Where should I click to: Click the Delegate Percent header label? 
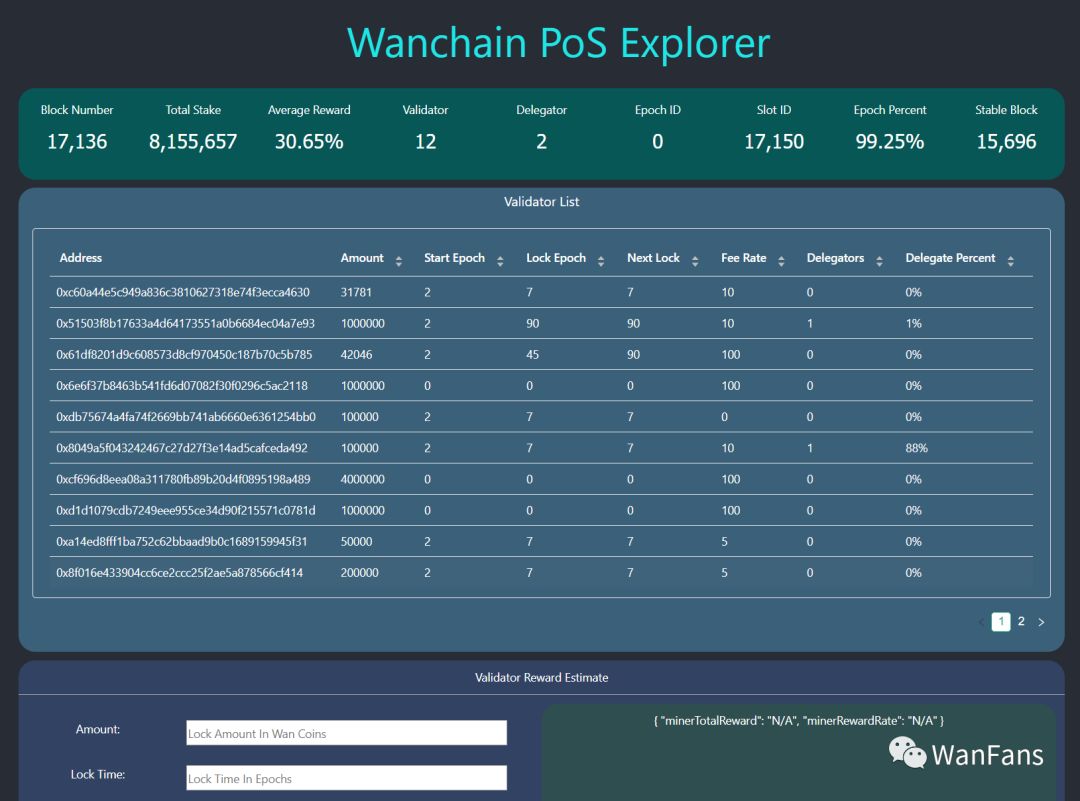point(950,258)
